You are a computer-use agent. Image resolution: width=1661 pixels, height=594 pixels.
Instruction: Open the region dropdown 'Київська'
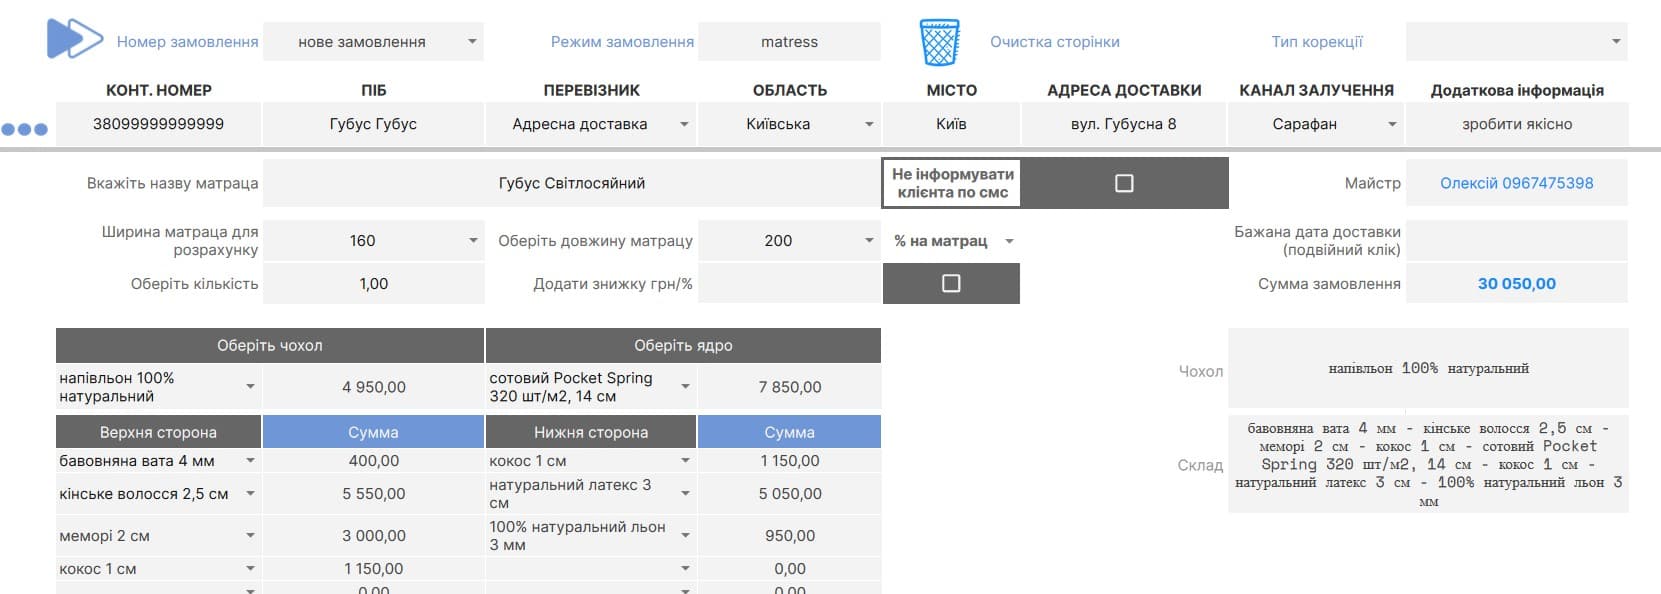click(869, 124)
